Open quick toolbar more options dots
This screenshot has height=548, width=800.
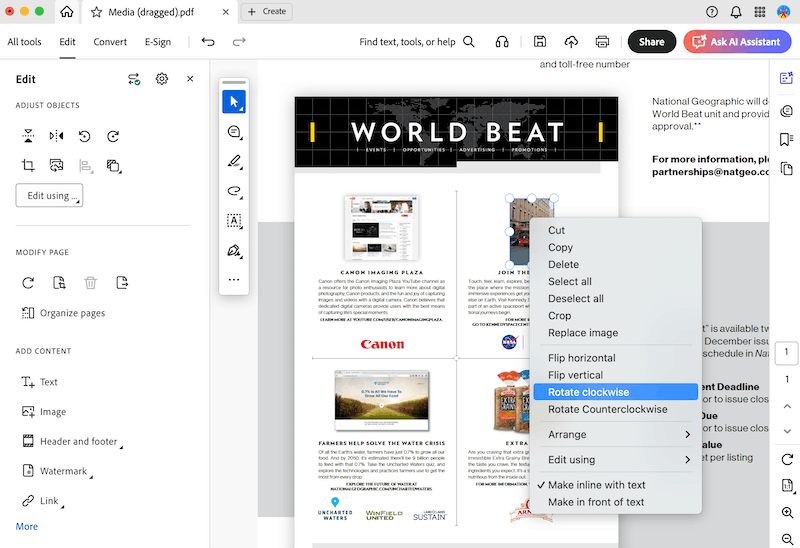[x=234, y=280]
